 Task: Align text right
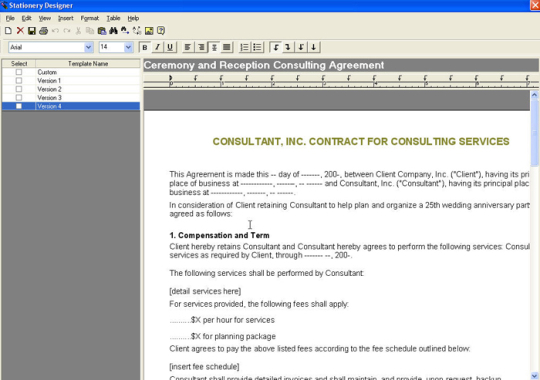[x=201, y=47]
